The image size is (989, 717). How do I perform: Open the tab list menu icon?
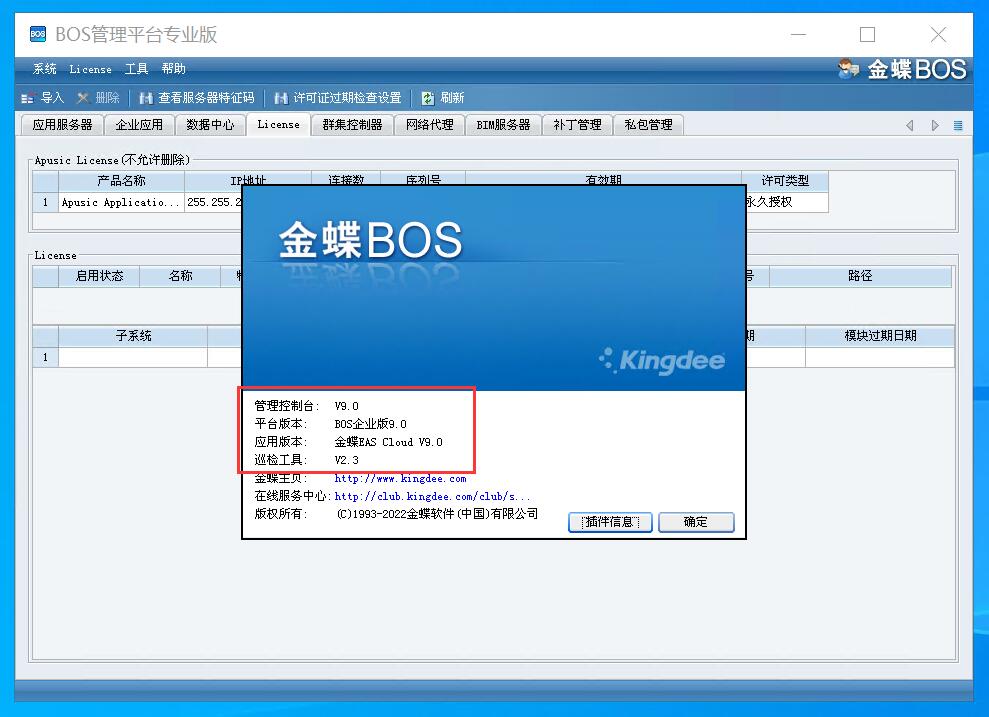pyautogui.click(x=957, y=125)
